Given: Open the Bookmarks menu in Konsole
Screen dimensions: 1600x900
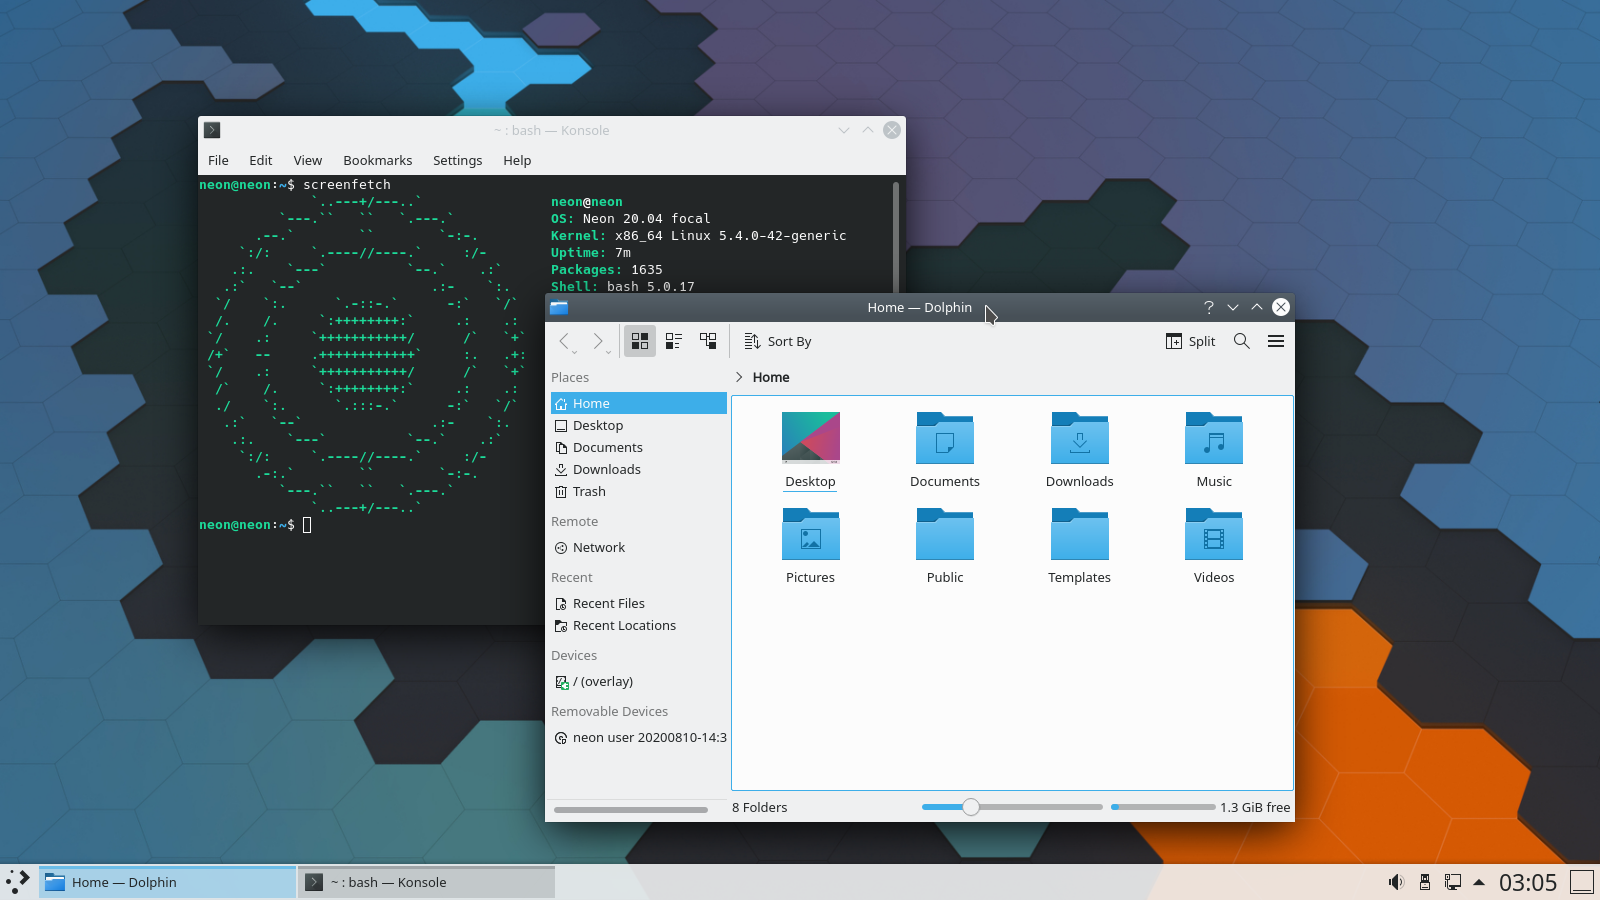Looking at the screenshot, I should coord(377,160).
